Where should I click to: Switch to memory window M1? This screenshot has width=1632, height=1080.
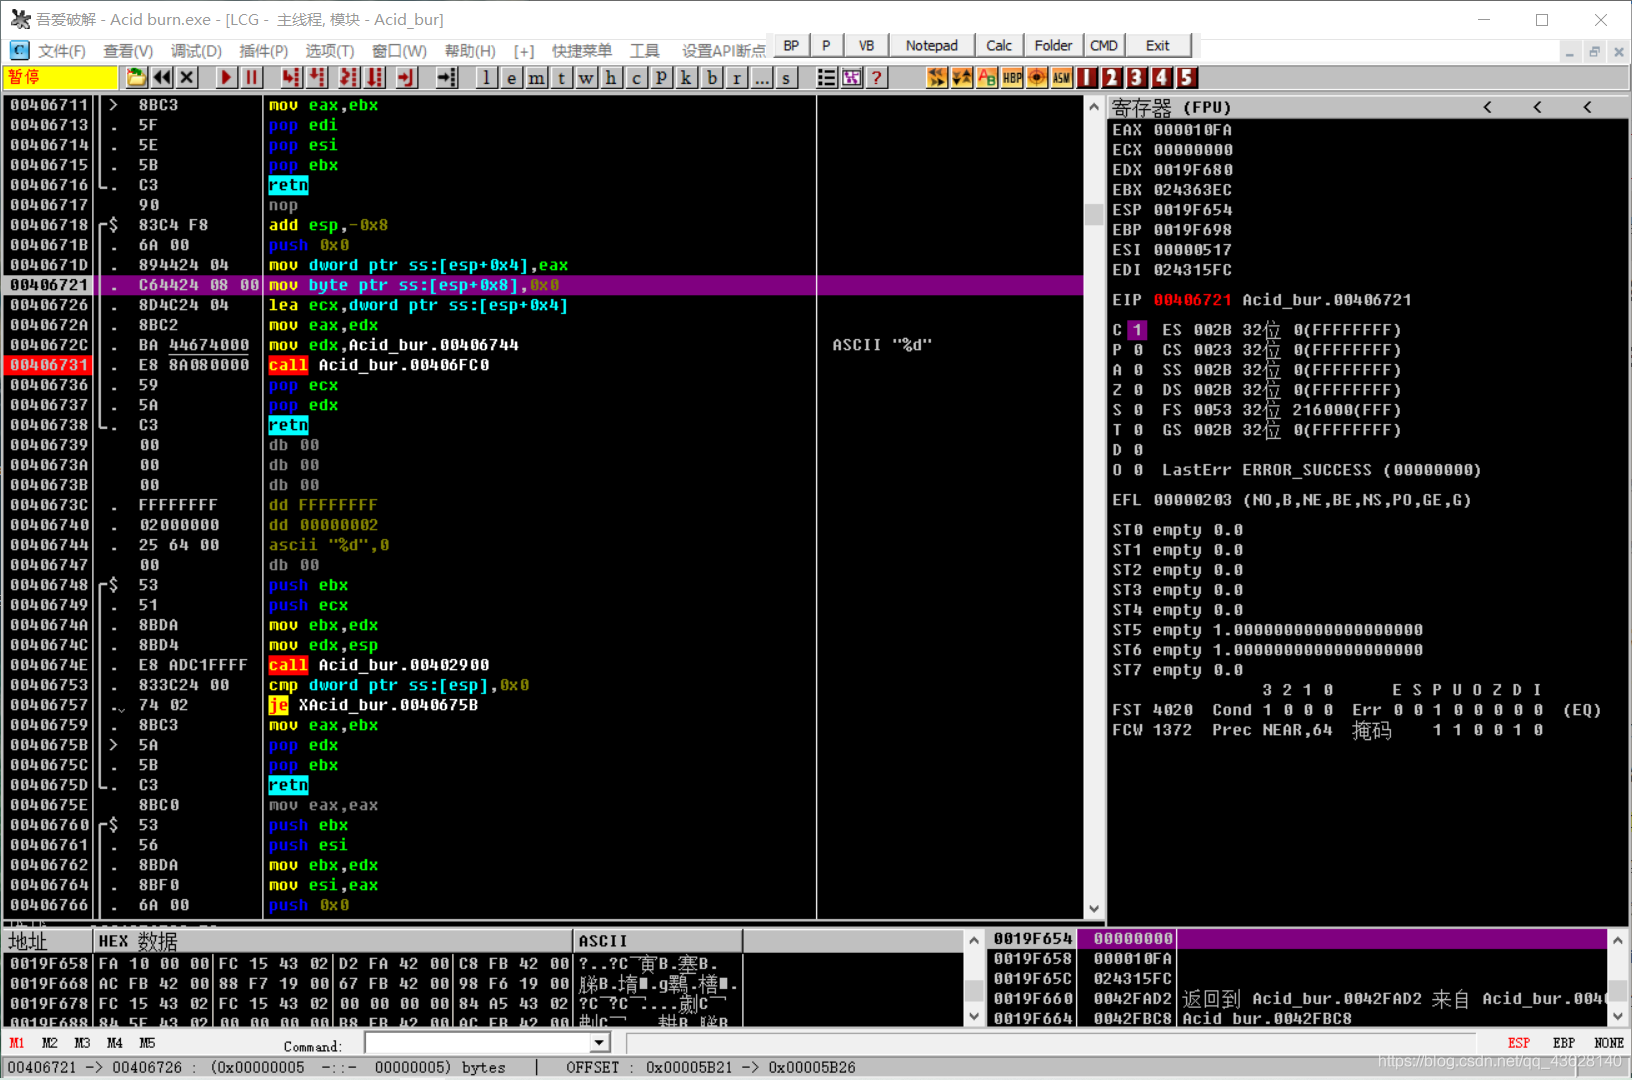[x=17, y=1043]
